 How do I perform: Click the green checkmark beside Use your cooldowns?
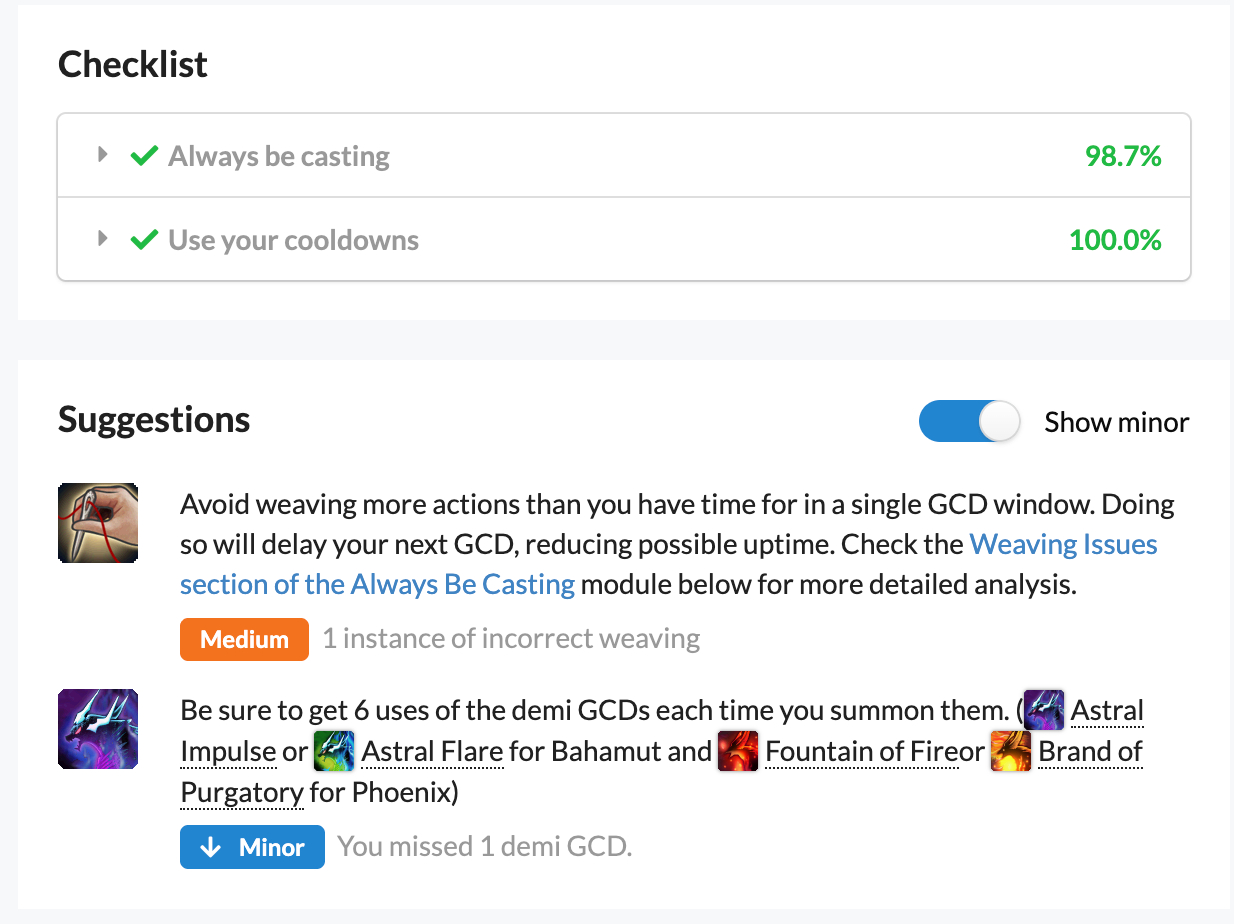[145, 240]
